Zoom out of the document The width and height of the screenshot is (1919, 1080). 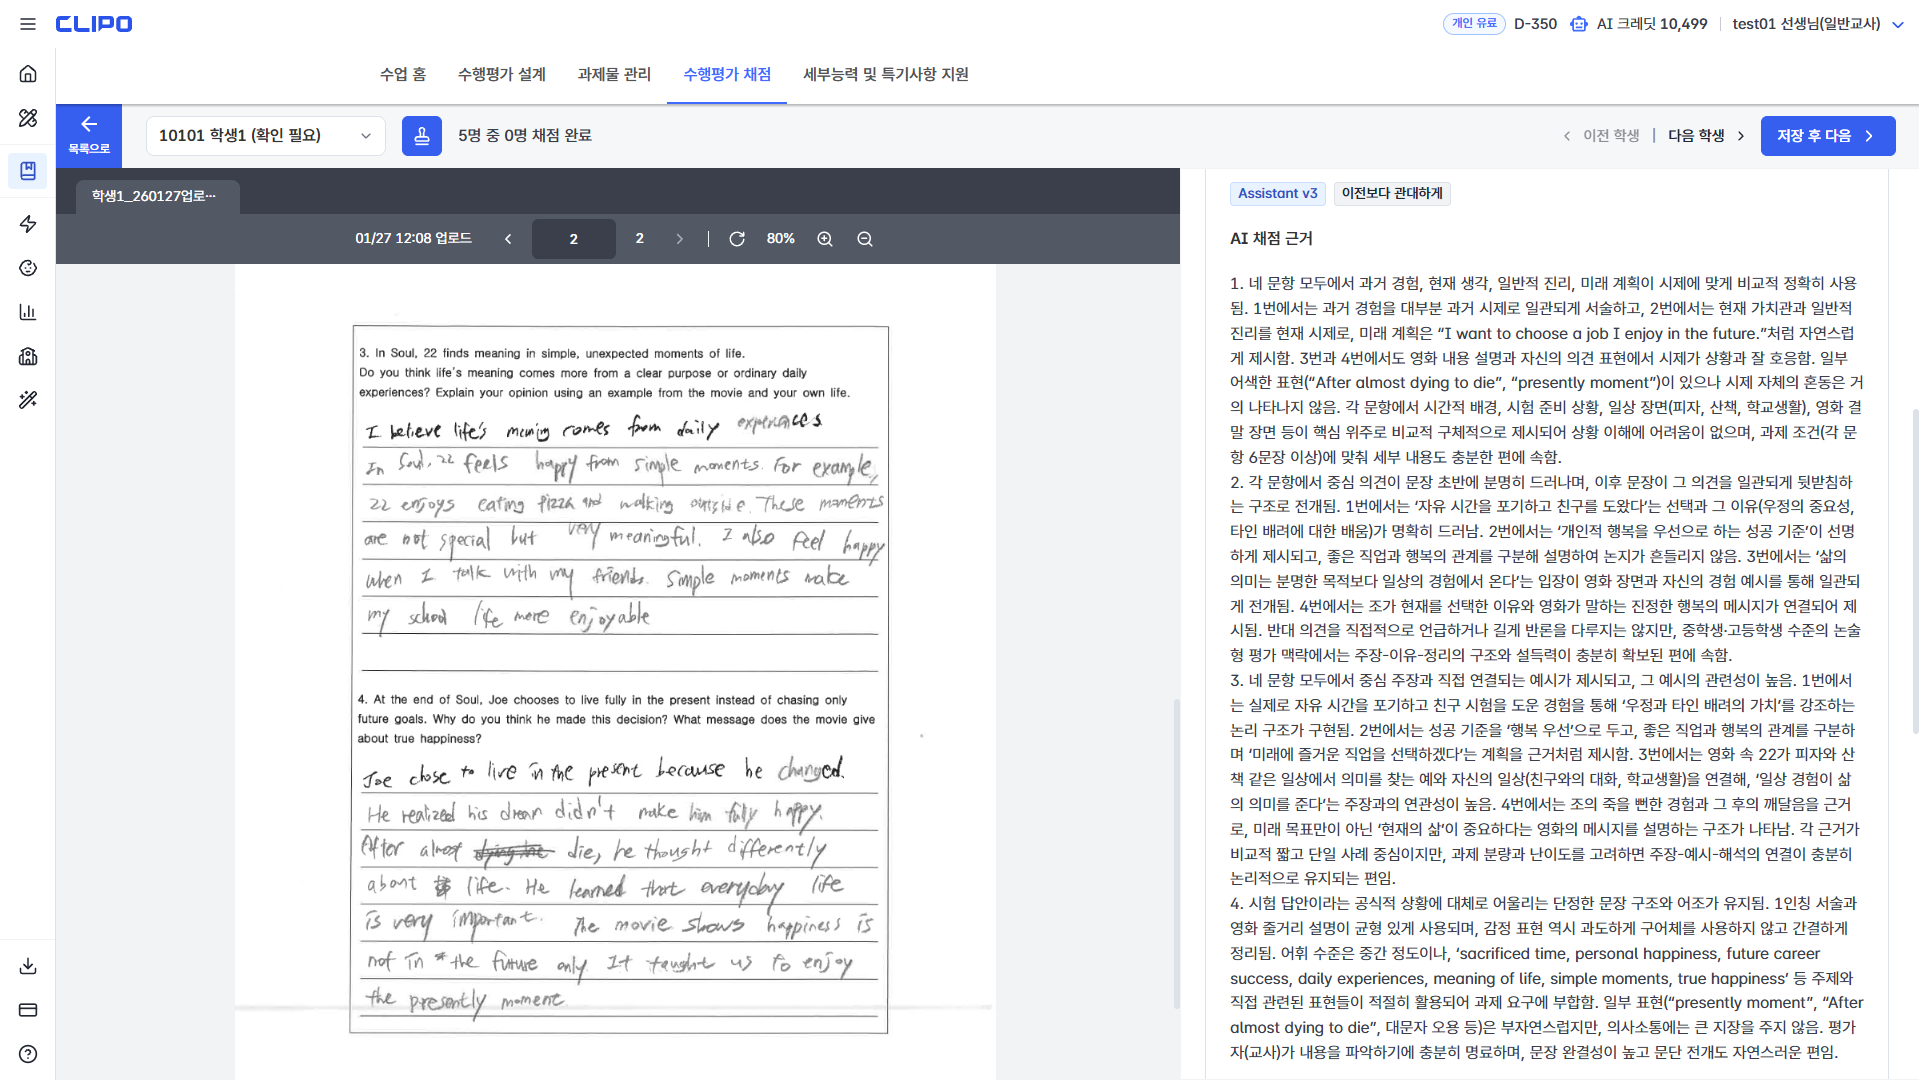(x=865, y=239)
